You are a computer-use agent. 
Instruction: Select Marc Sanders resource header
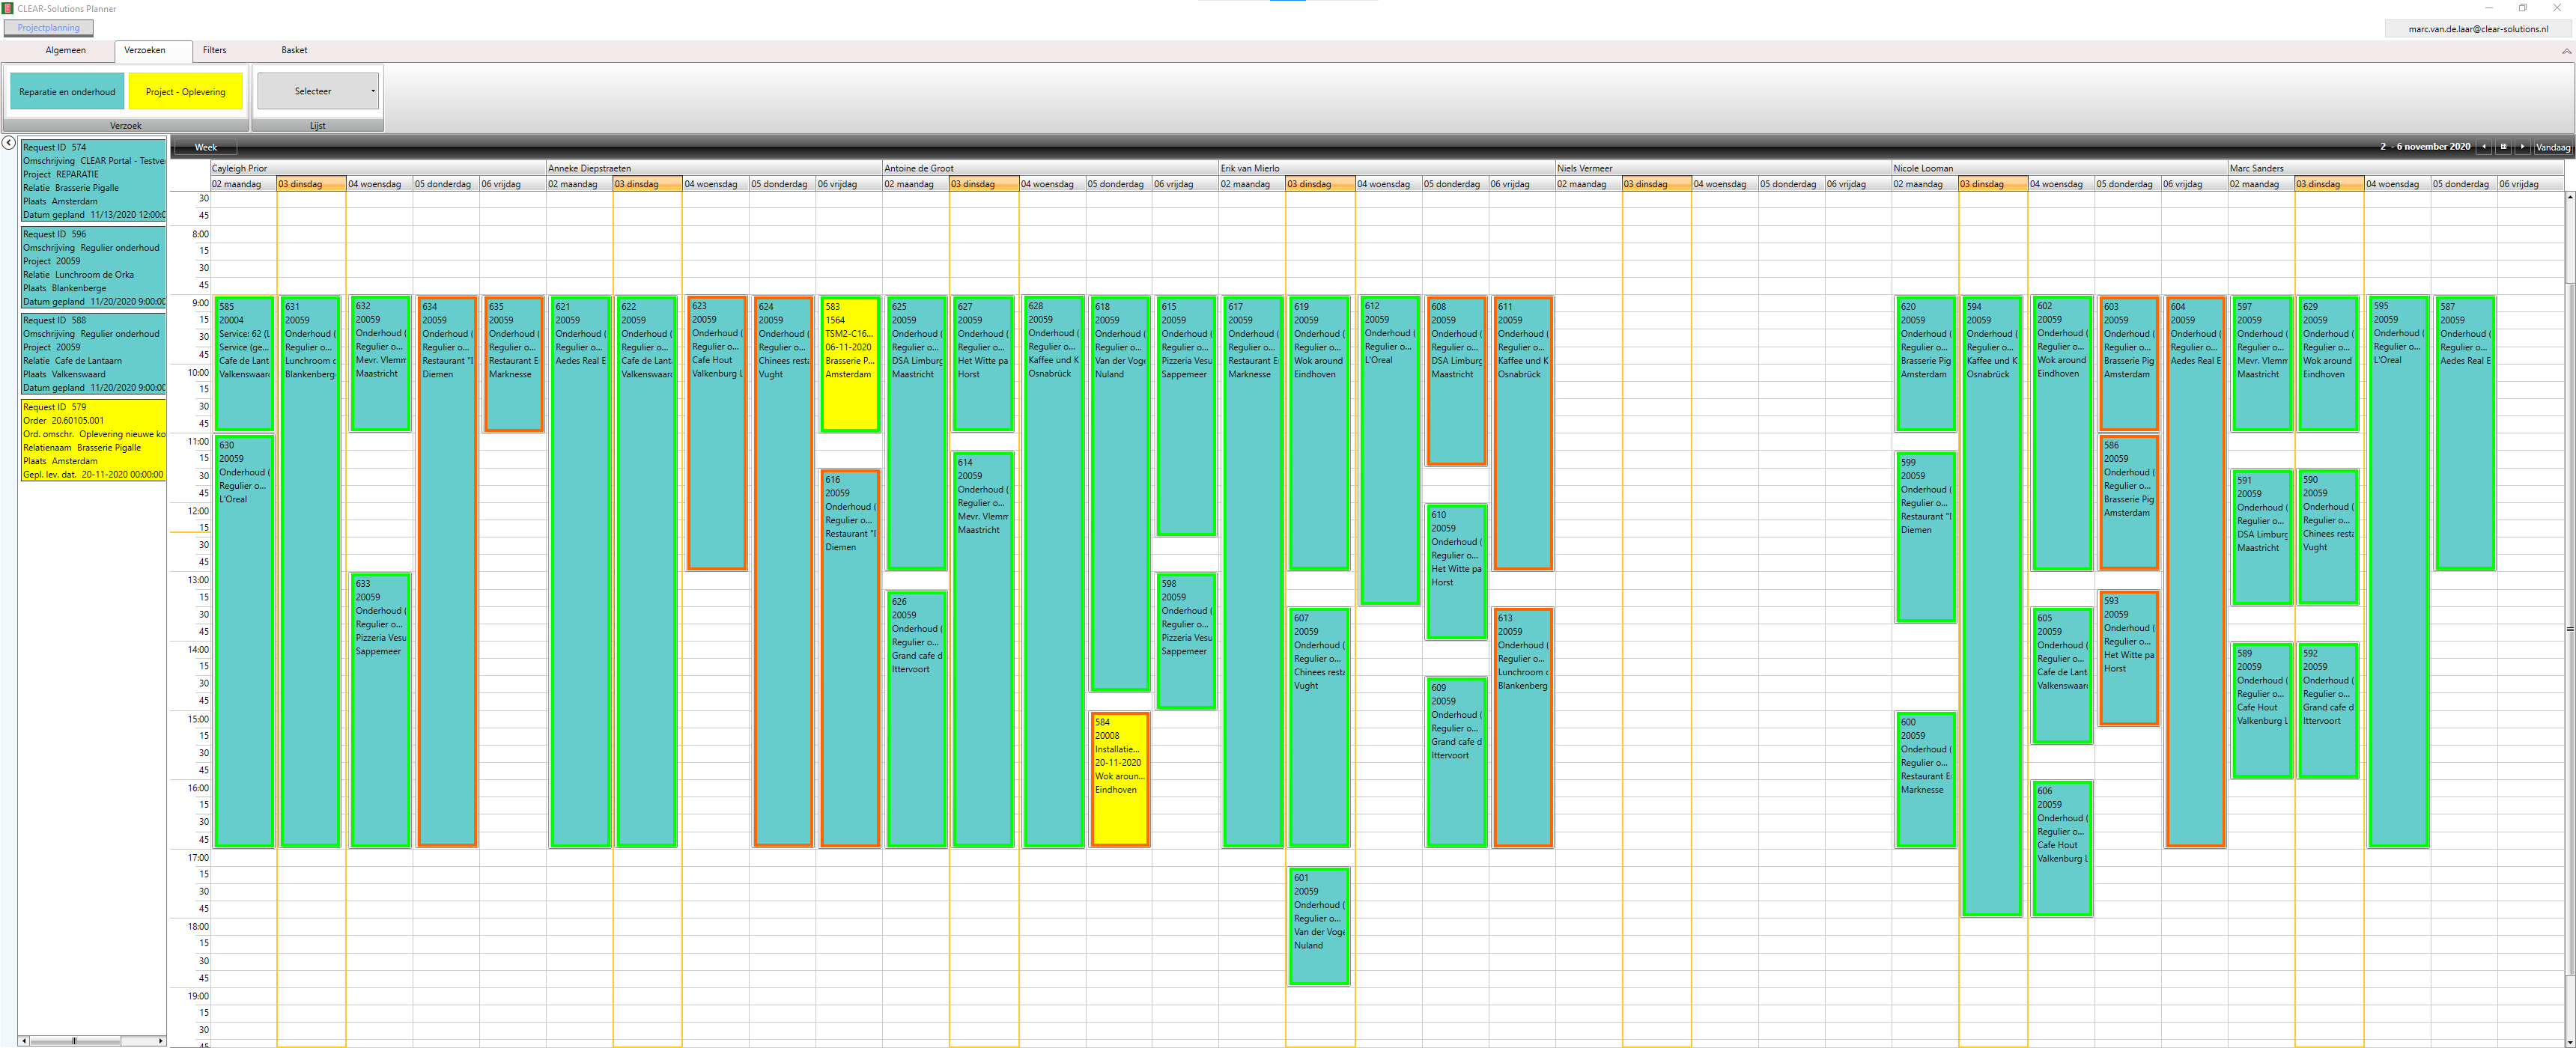pyautogui.click(x=2395, y=168)
